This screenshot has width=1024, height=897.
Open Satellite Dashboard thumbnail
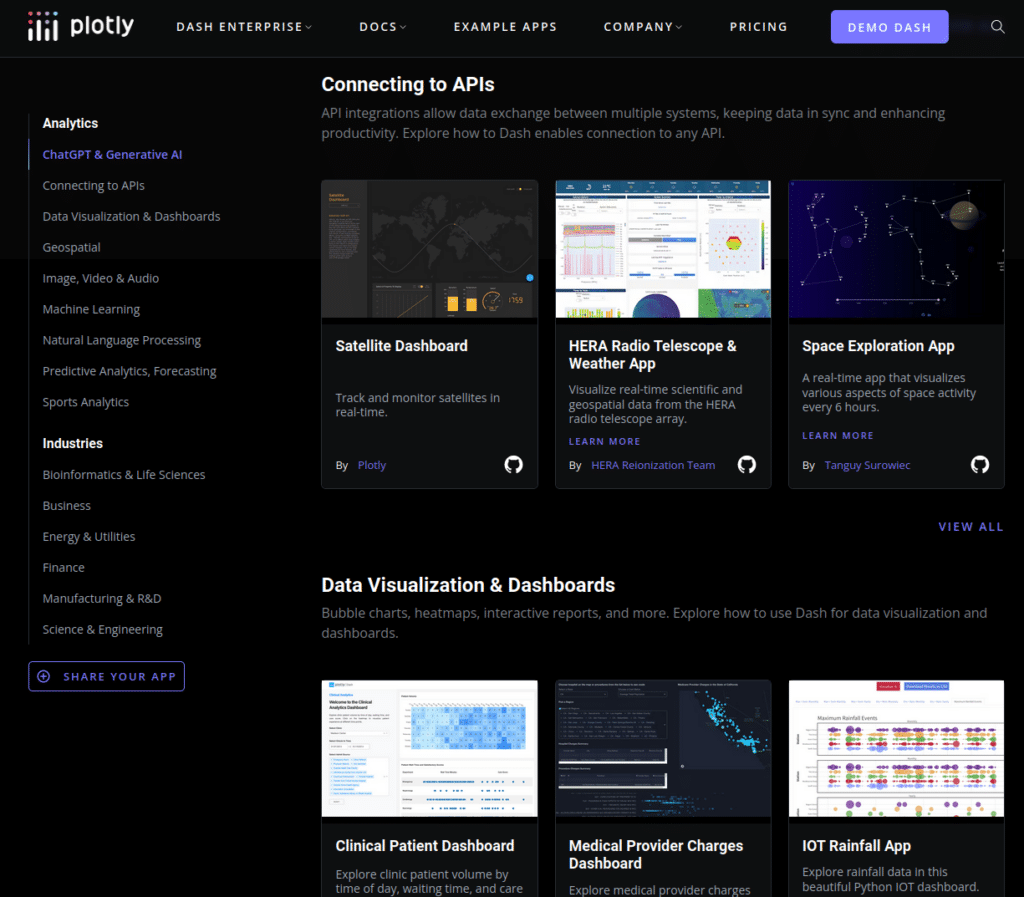(x=430, y=249)
